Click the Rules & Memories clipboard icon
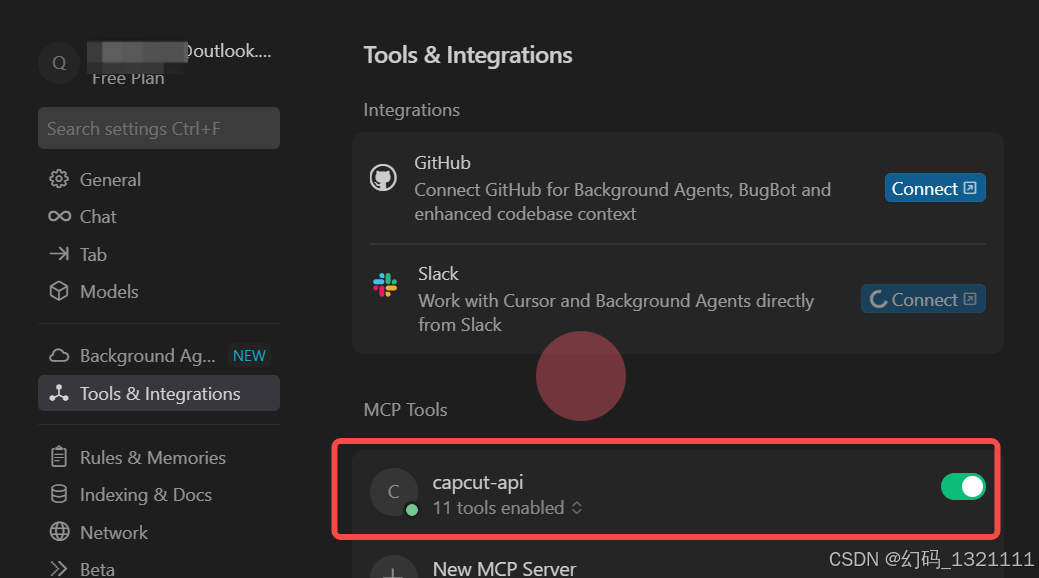The height and width of the screenshot is (578, 1039). (x=59, y=457)
